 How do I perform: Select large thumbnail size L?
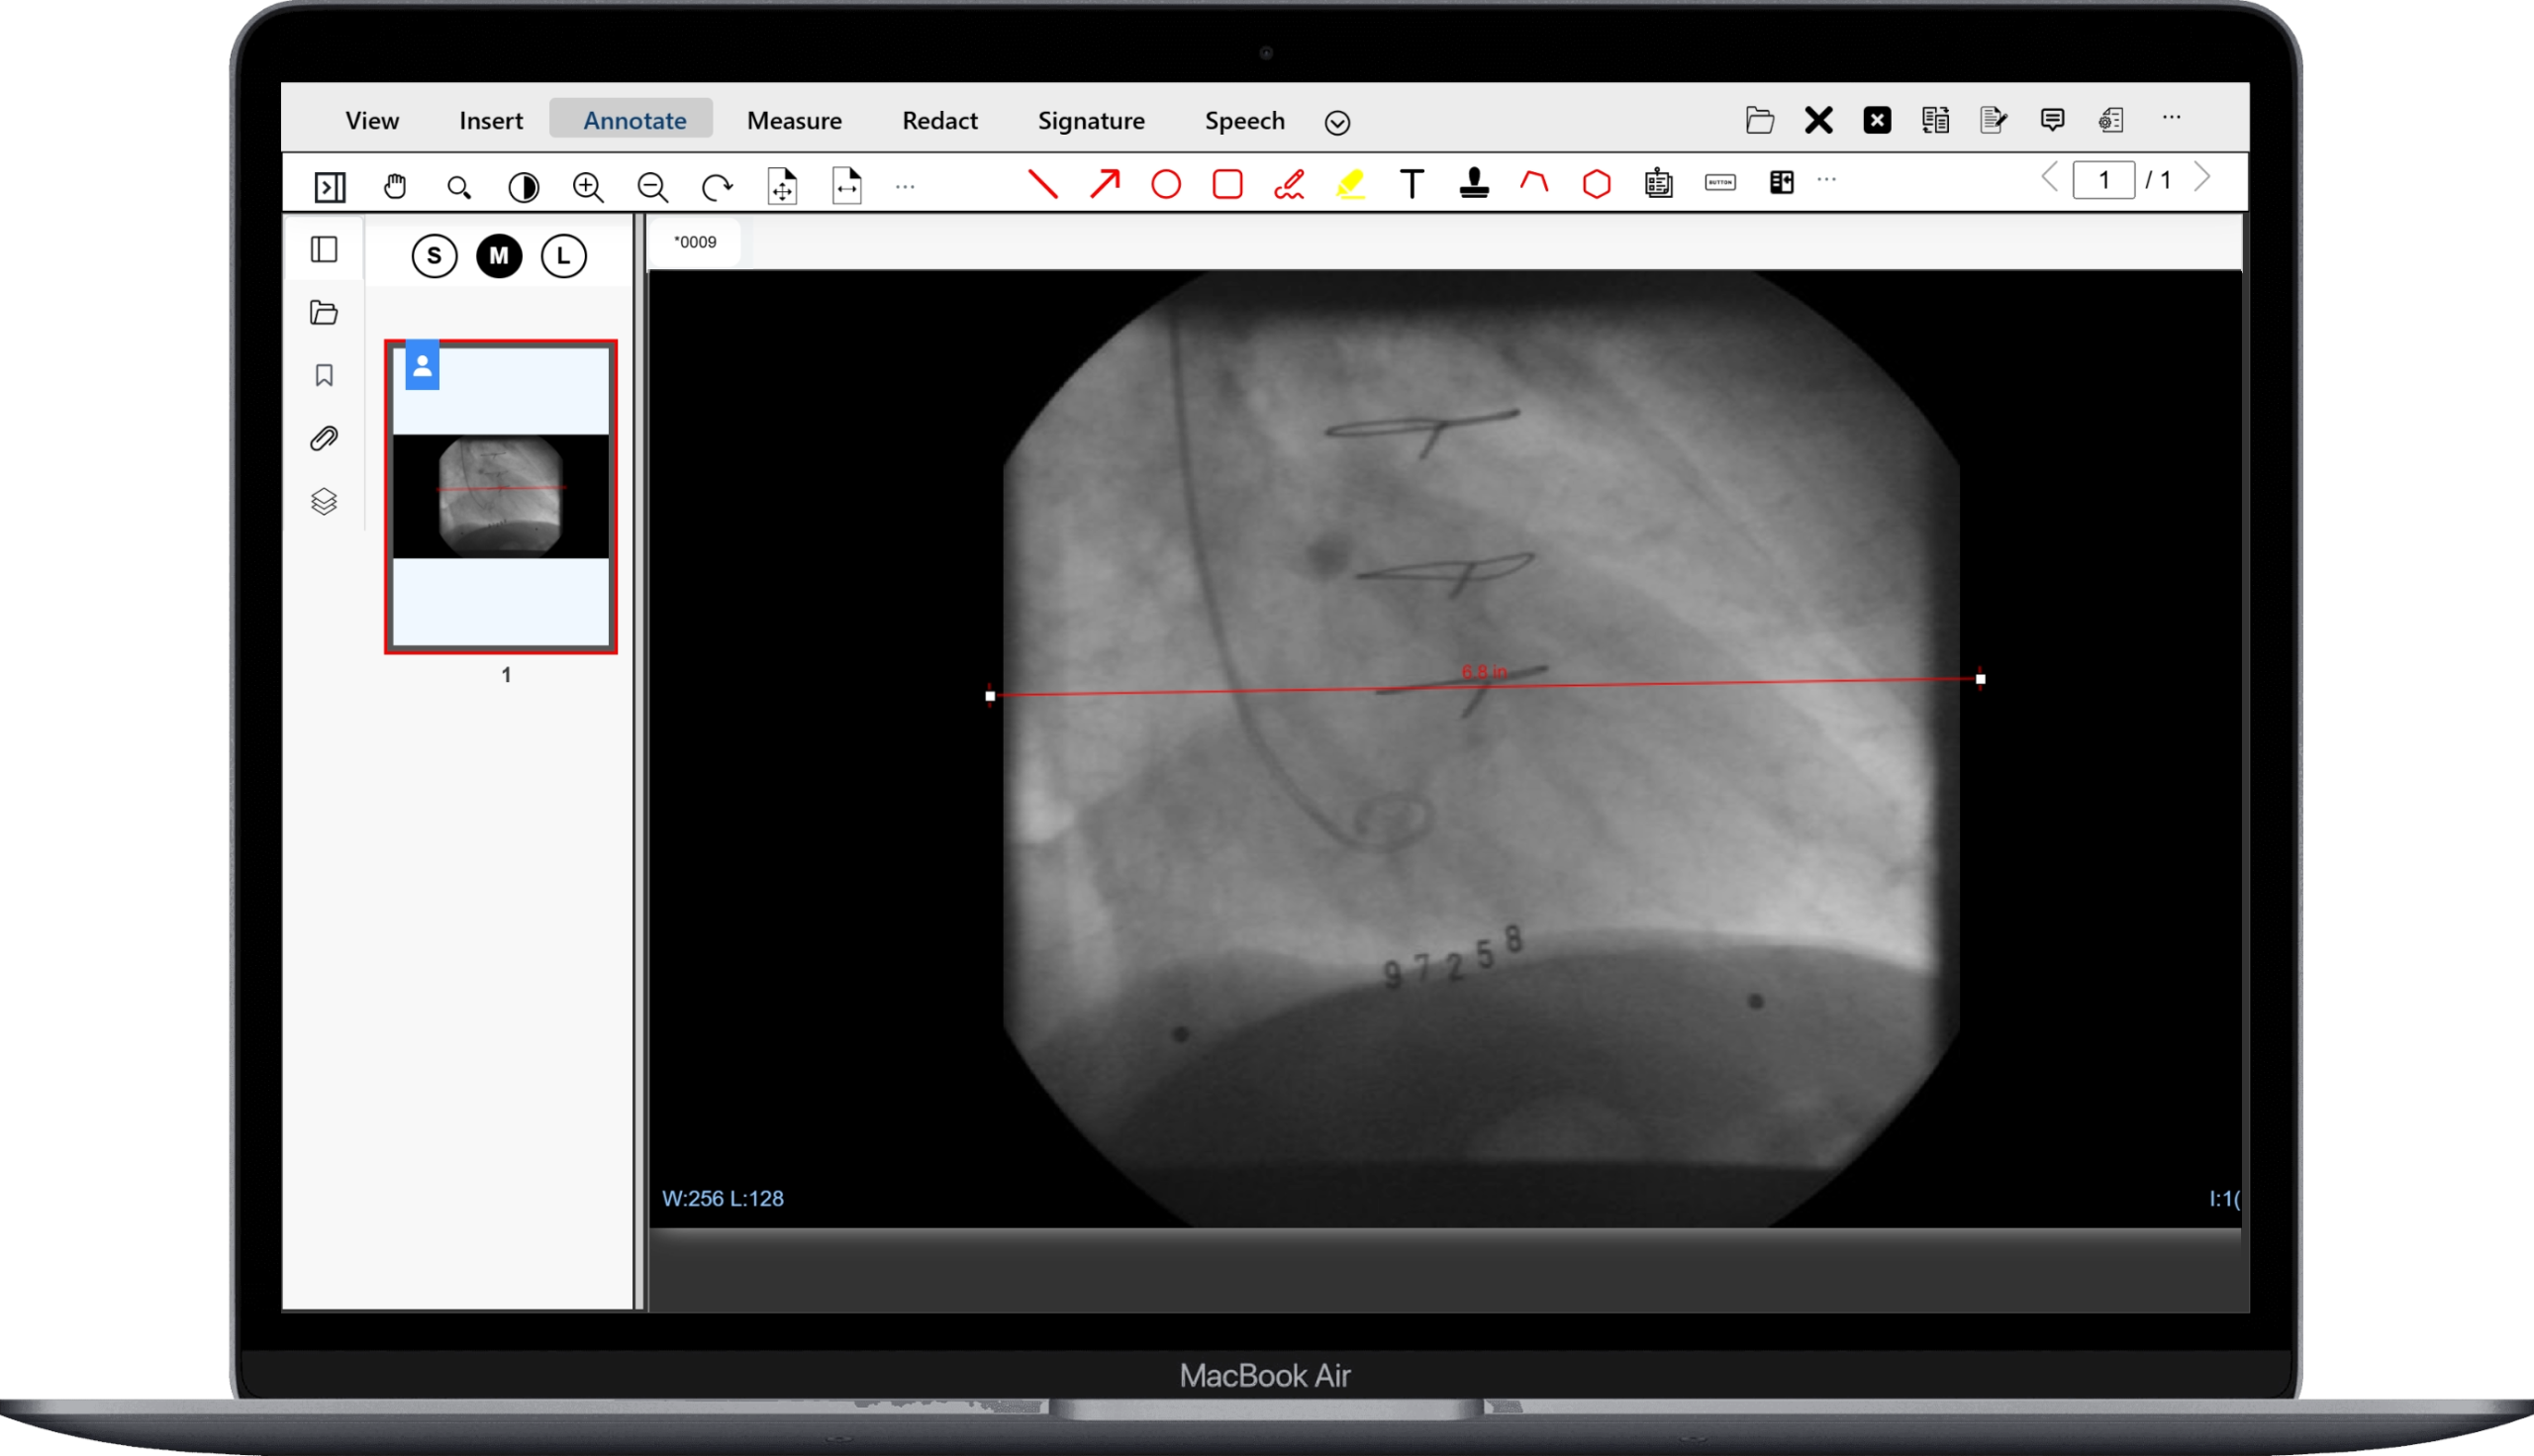click(x=564, y=256)
